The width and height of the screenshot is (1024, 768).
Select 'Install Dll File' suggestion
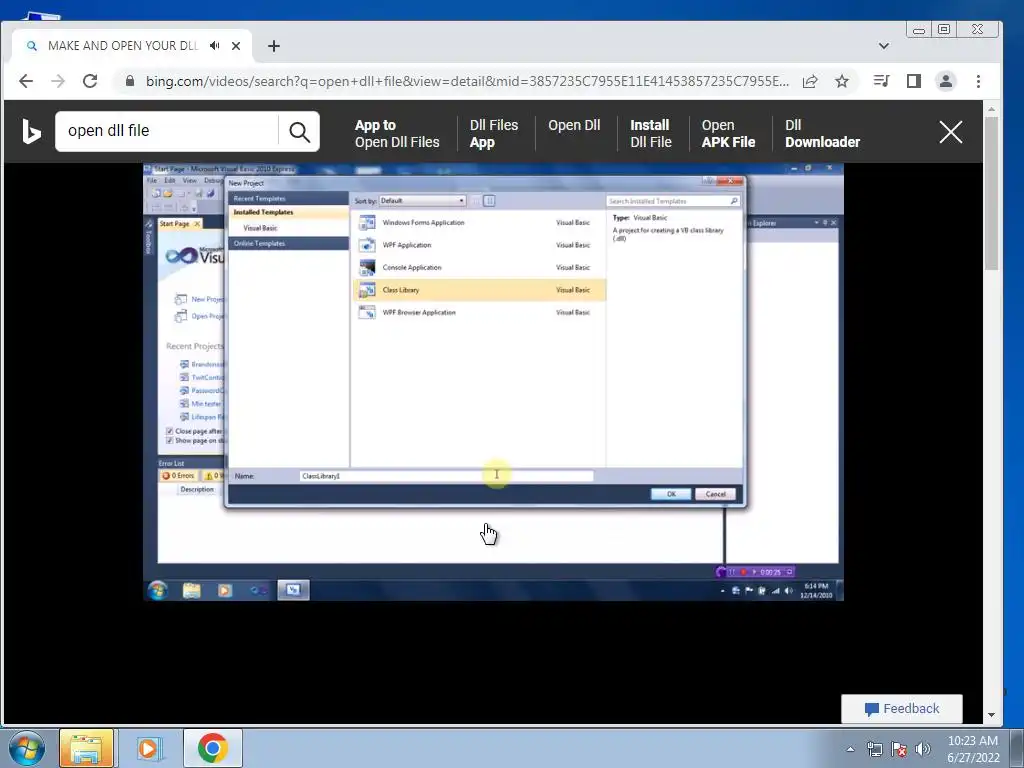pyautogui.click(x=650, y=133)
